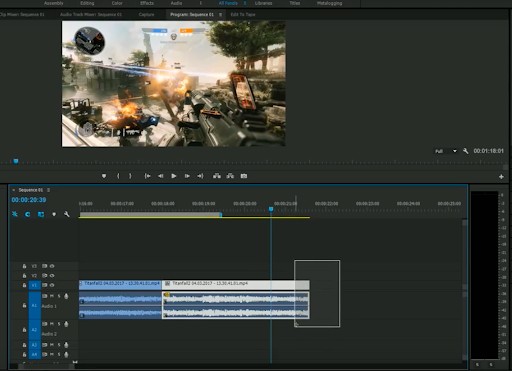
Task: Solo track A1 with S button
Action: tap(59, 296)
